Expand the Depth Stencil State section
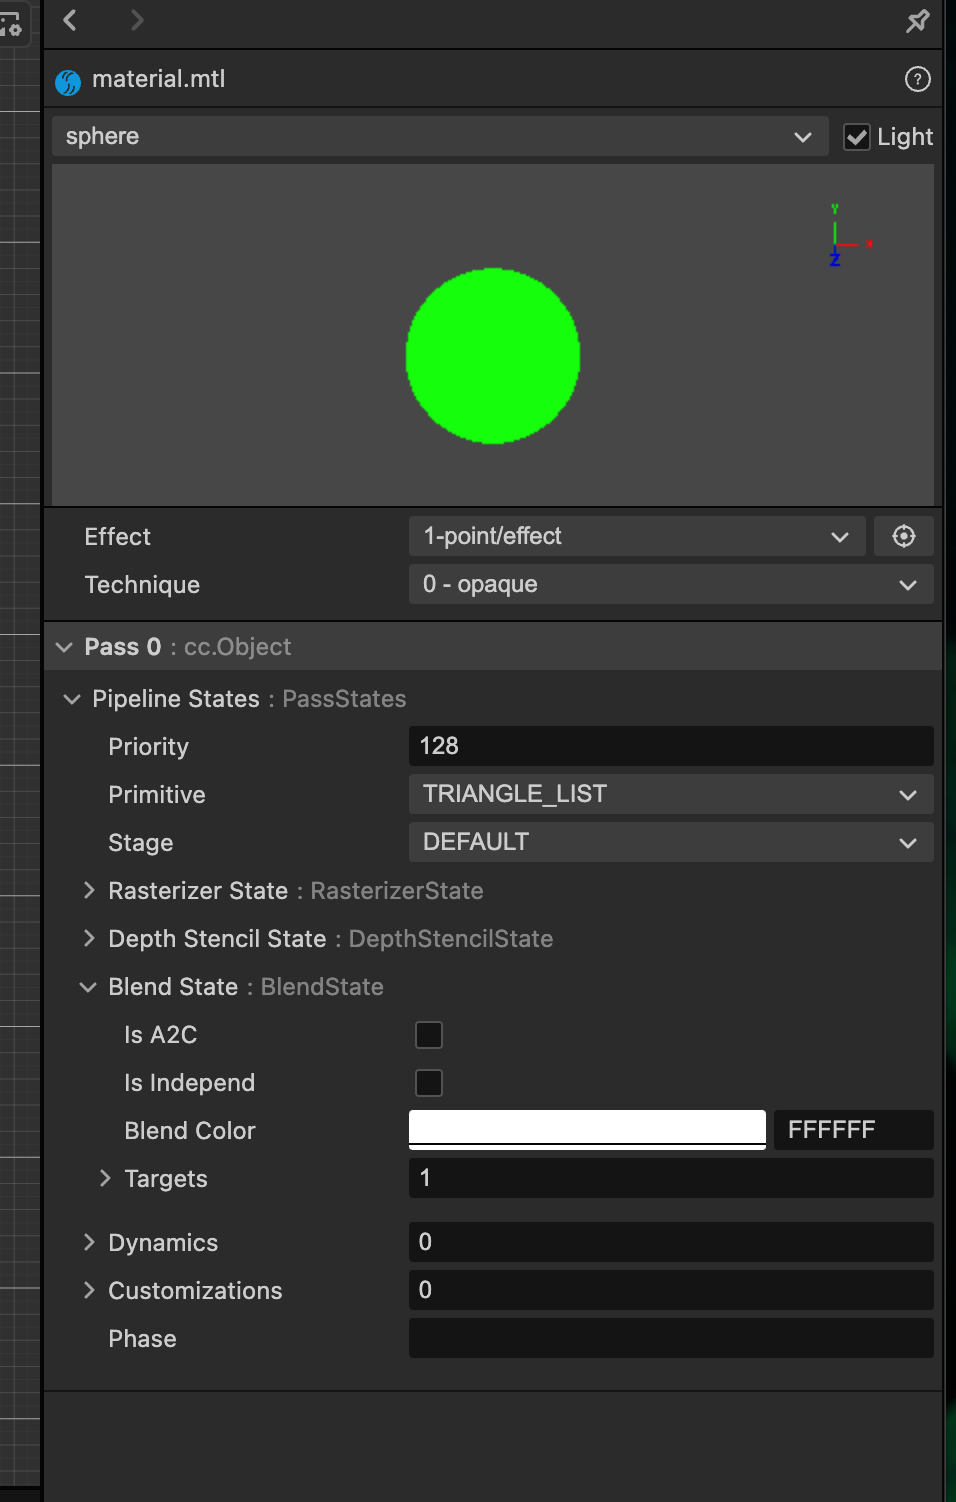 click(x=90, y=939)
